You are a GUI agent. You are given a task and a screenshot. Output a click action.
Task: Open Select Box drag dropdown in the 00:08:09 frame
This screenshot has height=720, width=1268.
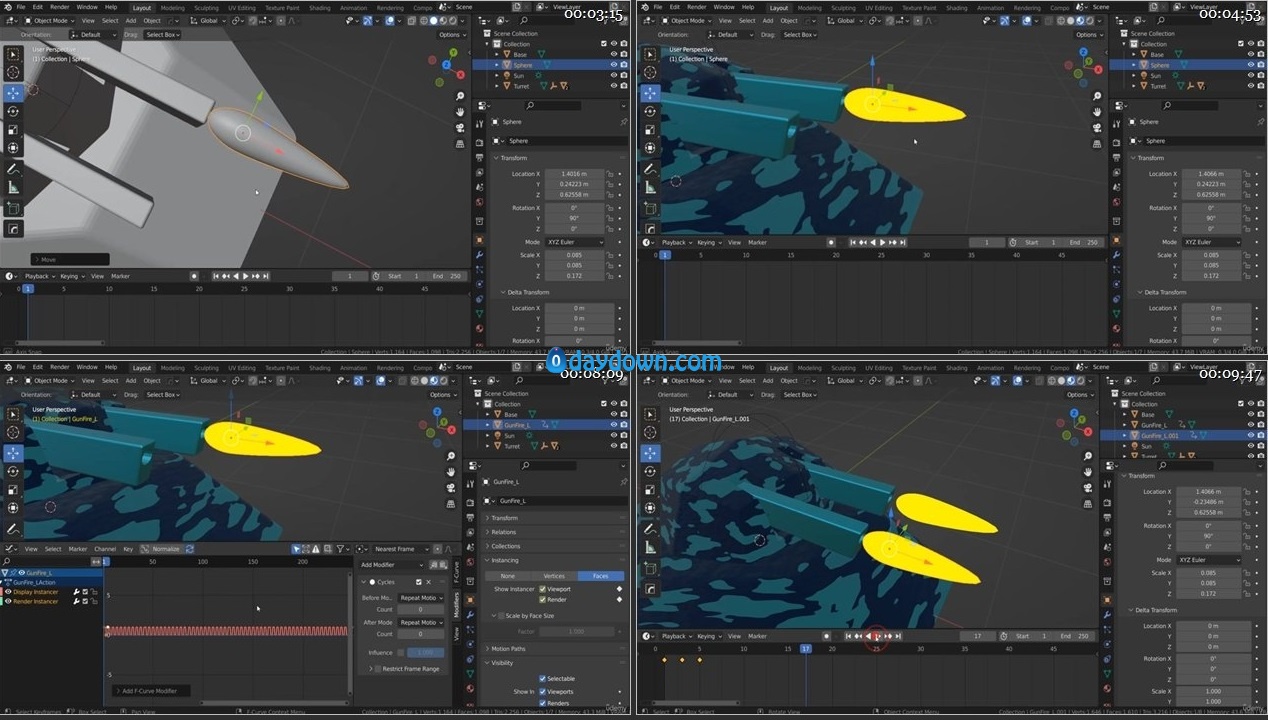(x=162, y=395)
